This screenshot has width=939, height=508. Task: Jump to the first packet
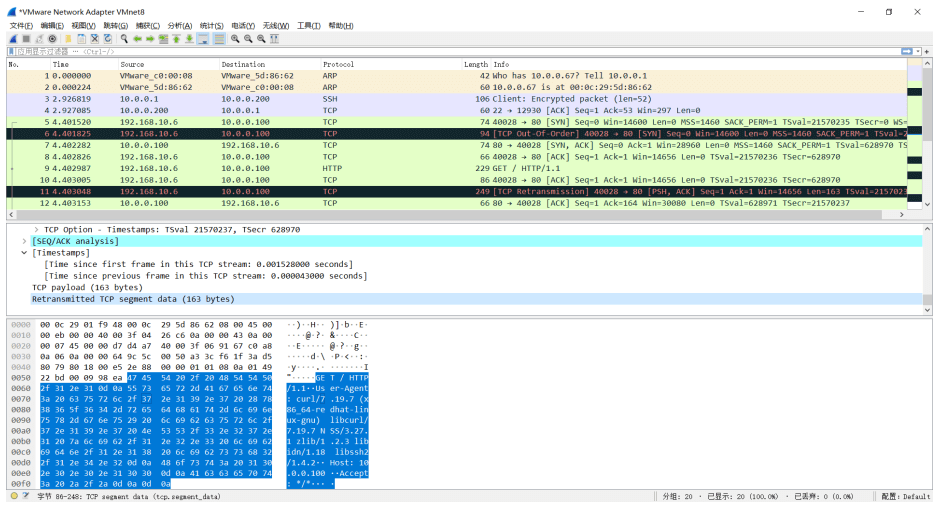coord(176,39)
